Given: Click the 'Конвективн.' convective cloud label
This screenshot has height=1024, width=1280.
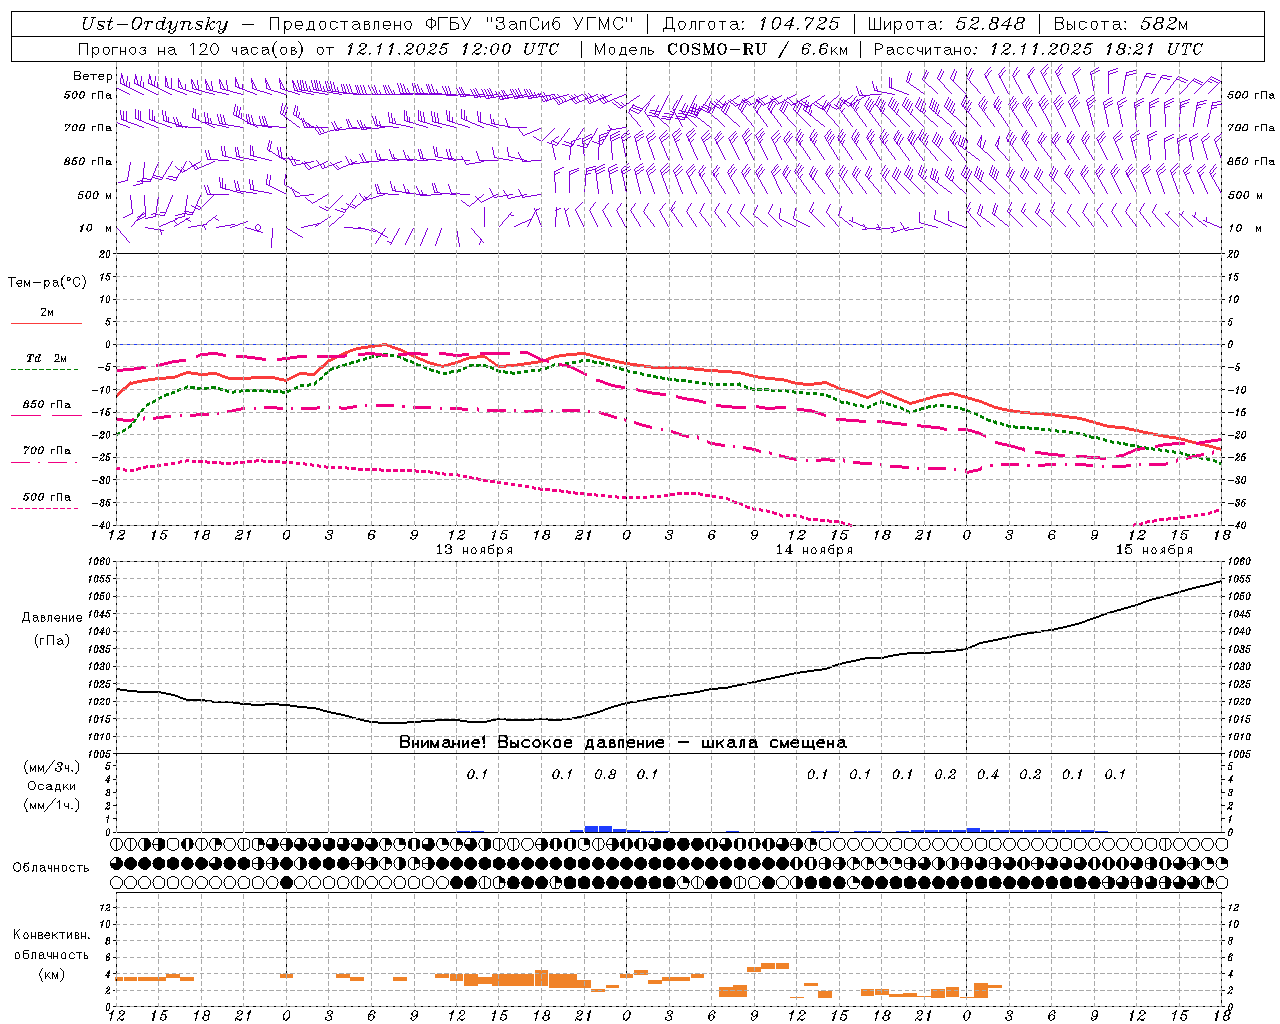Looking at the screenshot, I should tap(51, 935).
